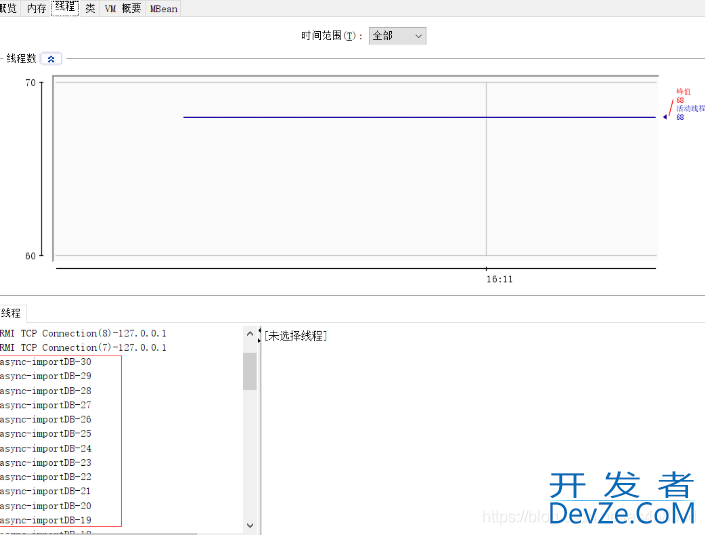This screenshot has width=705, height=535.
Task: Click the 16:11 time axis label
Action: [x=499, y=279]
